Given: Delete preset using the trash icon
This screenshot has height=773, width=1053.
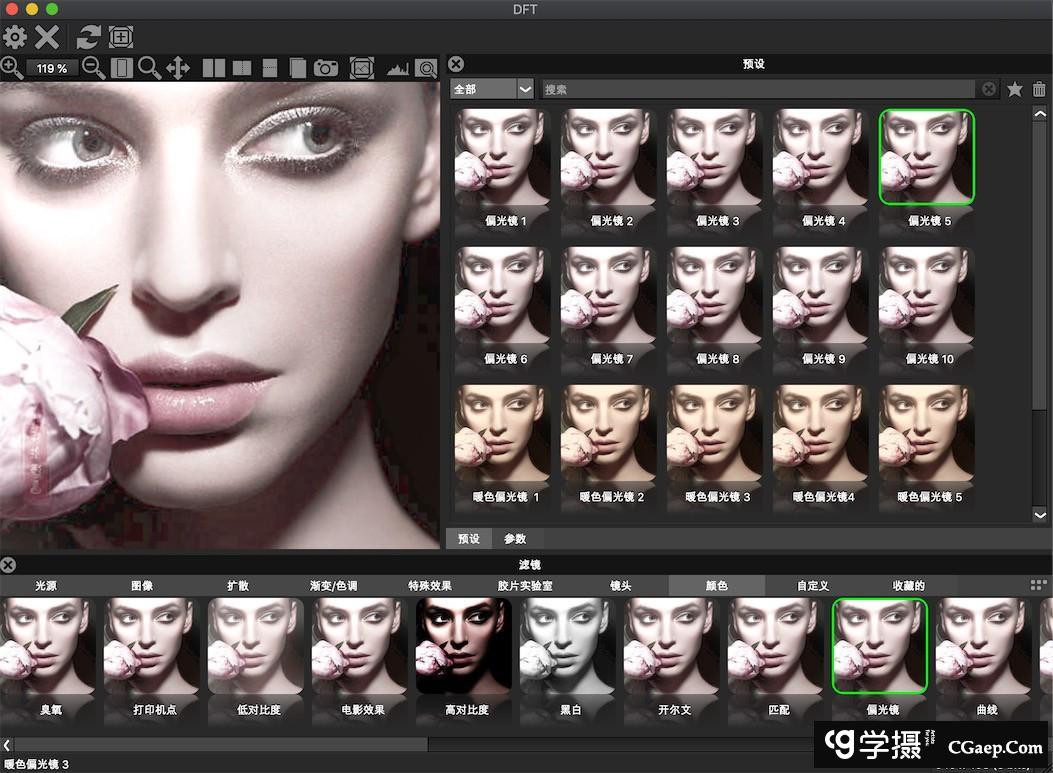Looking at the screenshot, I should tap(1039, 89).
